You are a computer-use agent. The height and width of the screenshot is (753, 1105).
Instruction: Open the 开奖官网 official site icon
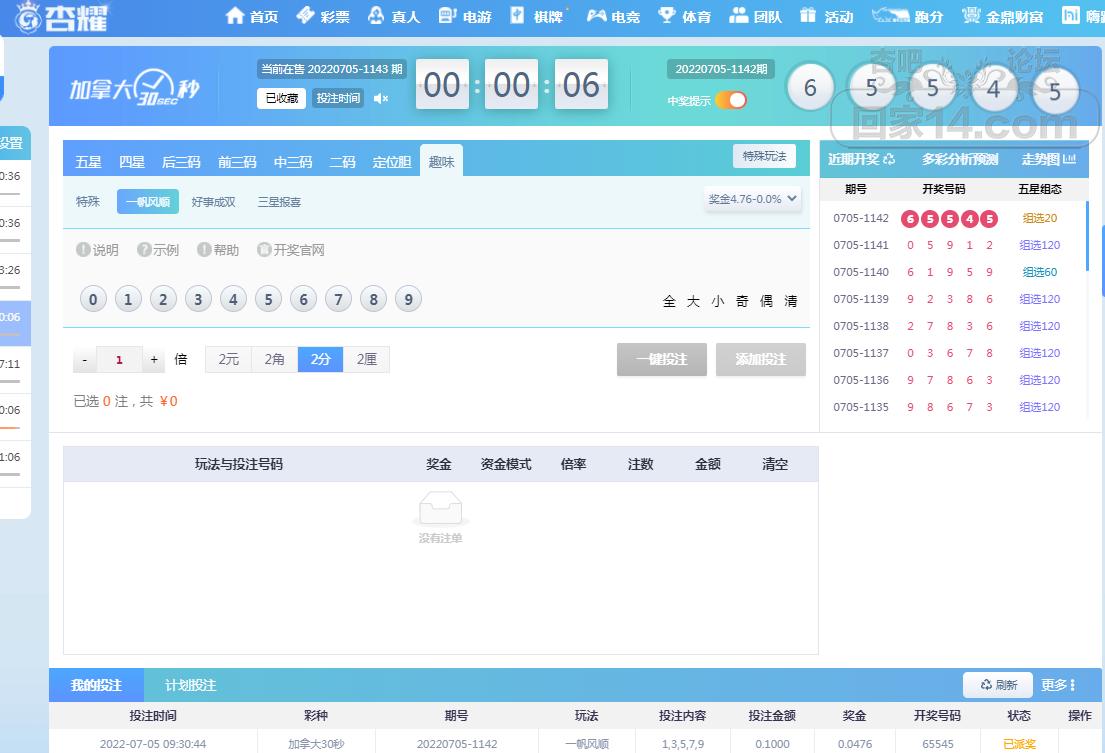point(264,250)
